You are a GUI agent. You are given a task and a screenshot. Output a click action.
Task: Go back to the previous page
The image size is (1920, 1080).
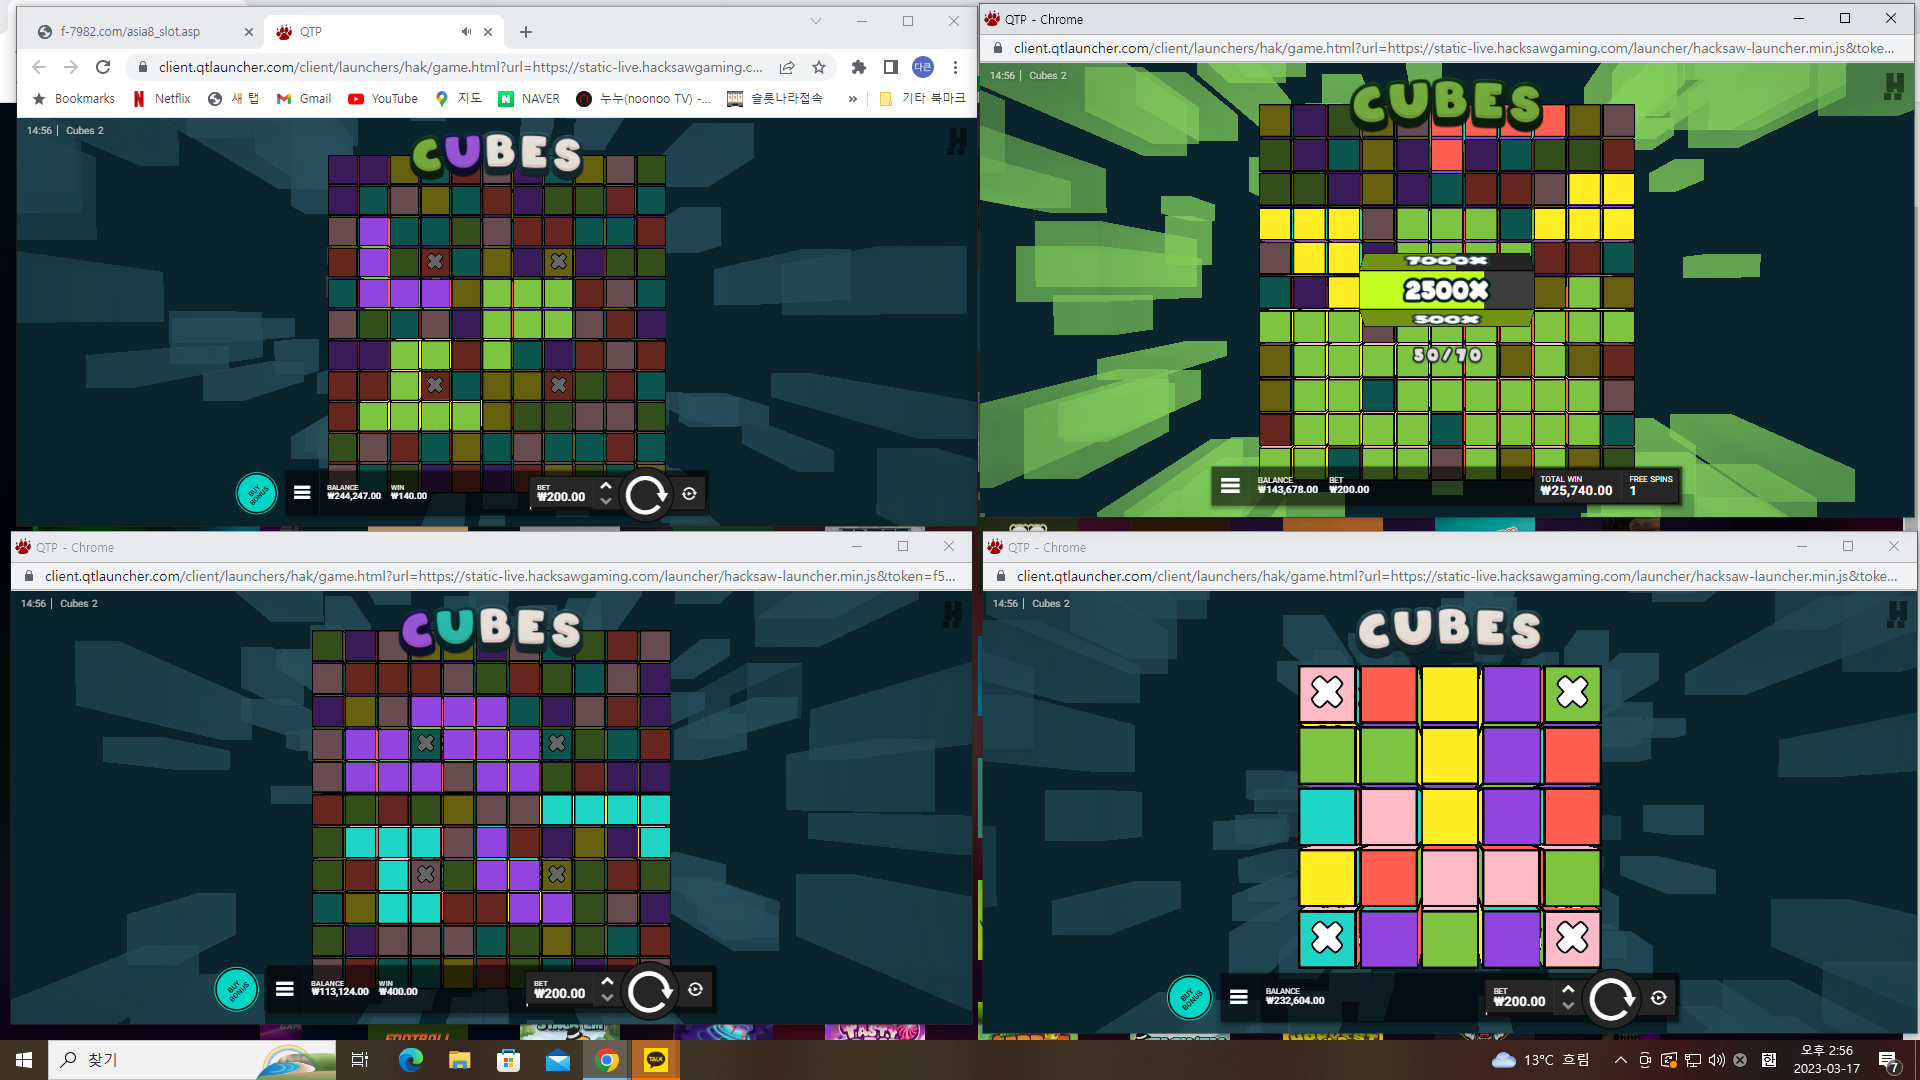[39, 67]
